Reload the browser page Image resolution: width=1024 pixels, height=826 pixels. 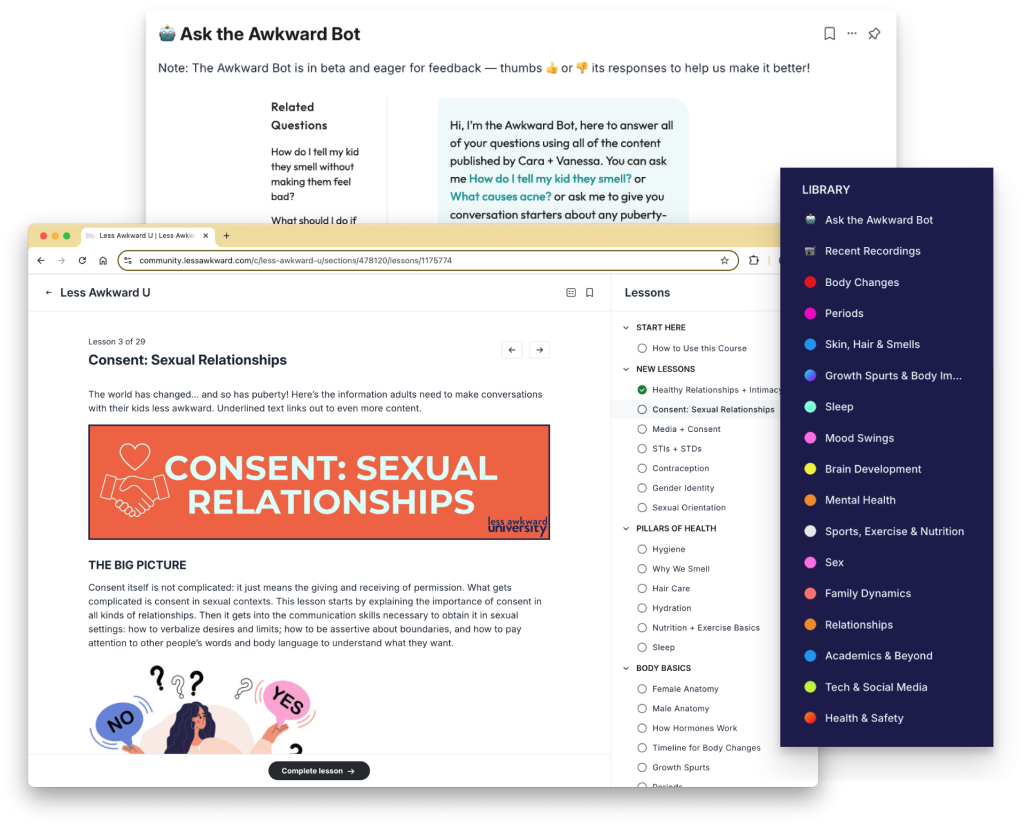82,261
